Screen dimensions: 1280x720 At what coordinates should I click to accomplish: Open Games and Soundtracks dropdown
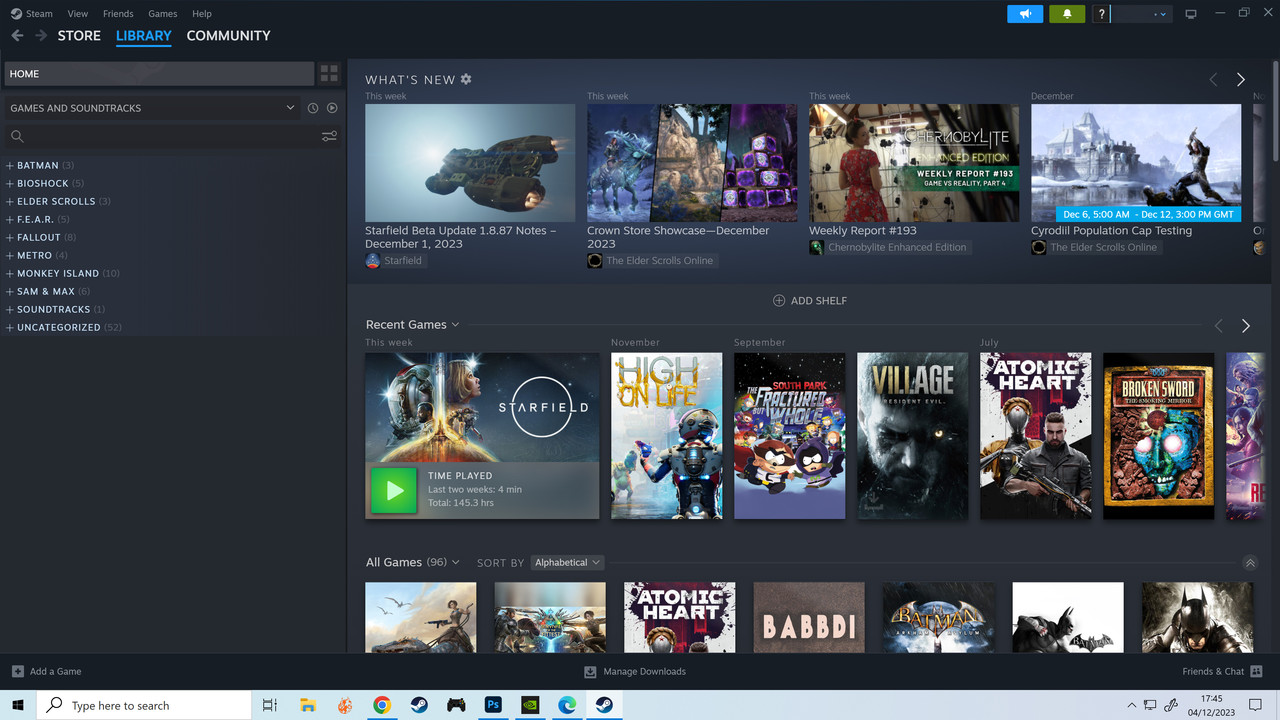coord(152,108)
